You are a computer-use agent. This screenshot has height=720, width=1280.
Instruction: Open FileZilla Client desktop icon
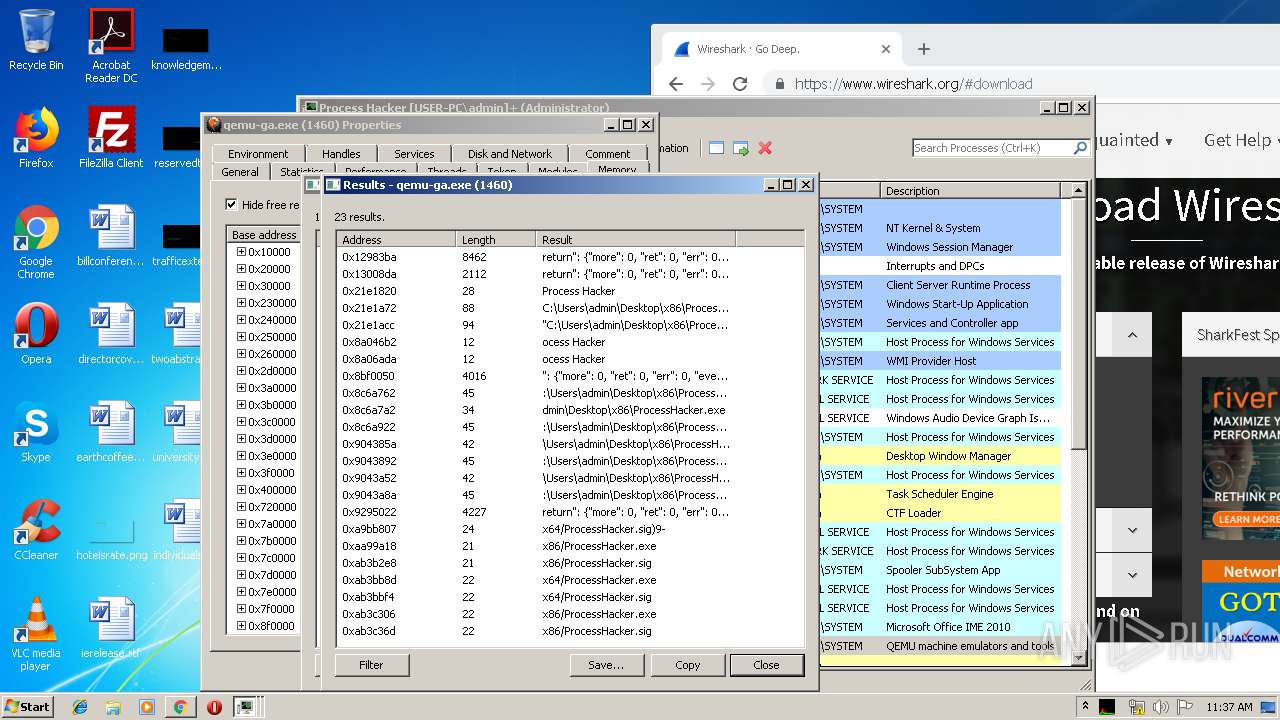[x=111, y=138]
